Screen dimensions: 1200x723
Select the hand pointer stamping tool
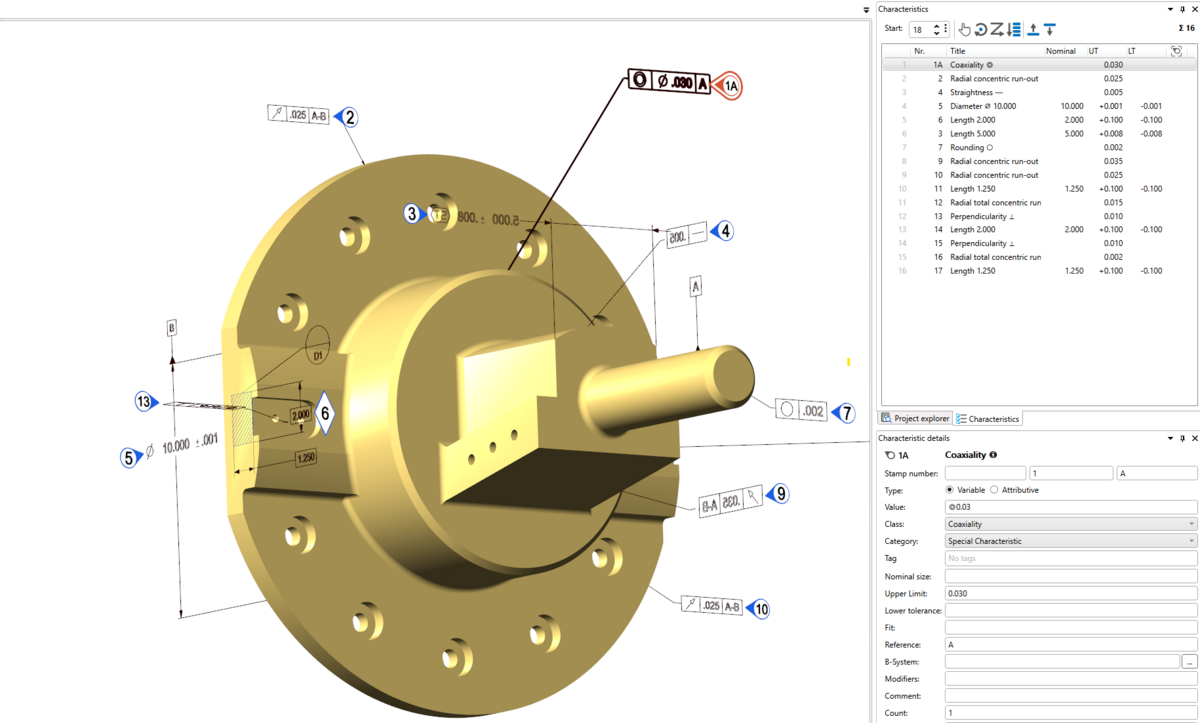964,29
